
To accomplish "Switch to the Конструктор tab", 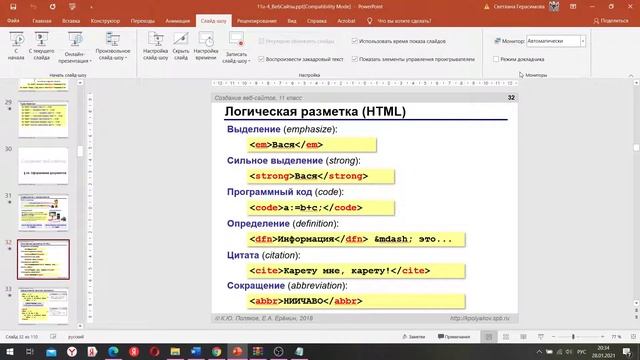I will 105,21.
